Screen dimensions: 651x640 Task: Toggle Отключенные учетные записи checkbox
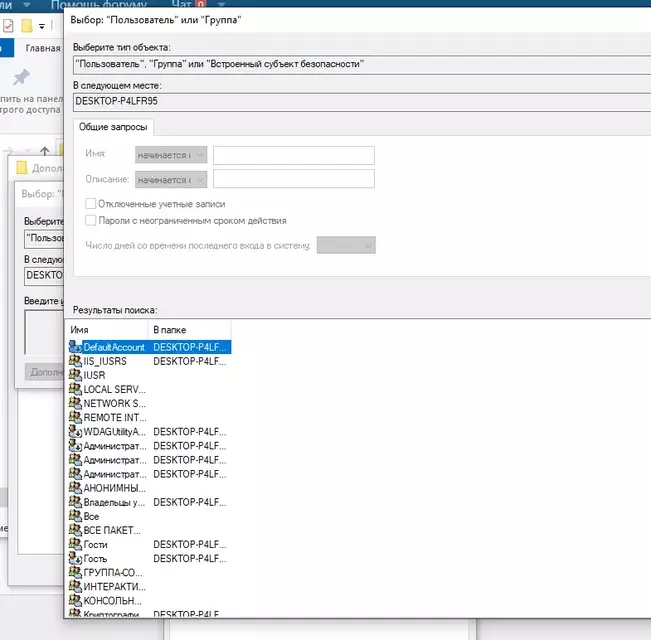[91, 203]
